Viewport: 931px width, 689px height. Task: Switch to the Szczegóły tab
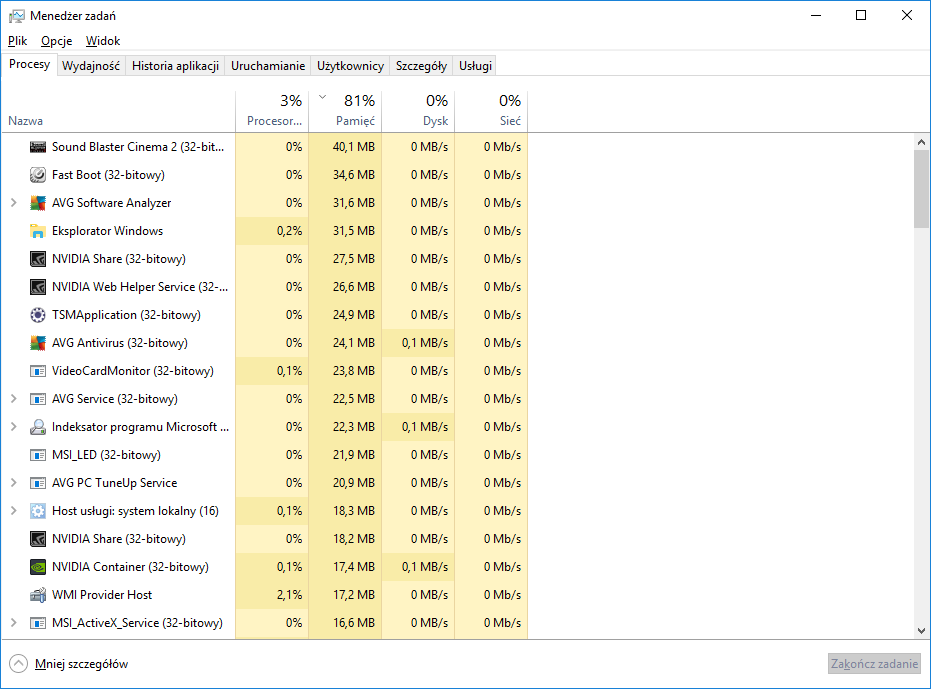[421, 66]
